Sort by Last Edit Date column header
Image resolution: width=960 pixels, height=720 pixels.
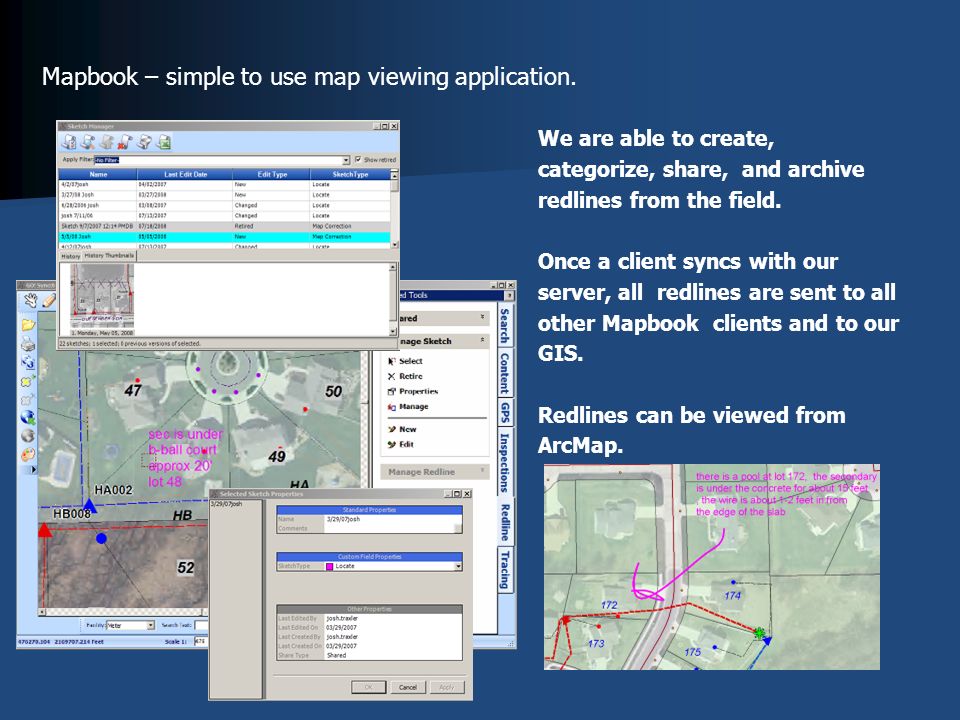click(x=186, y=174)
